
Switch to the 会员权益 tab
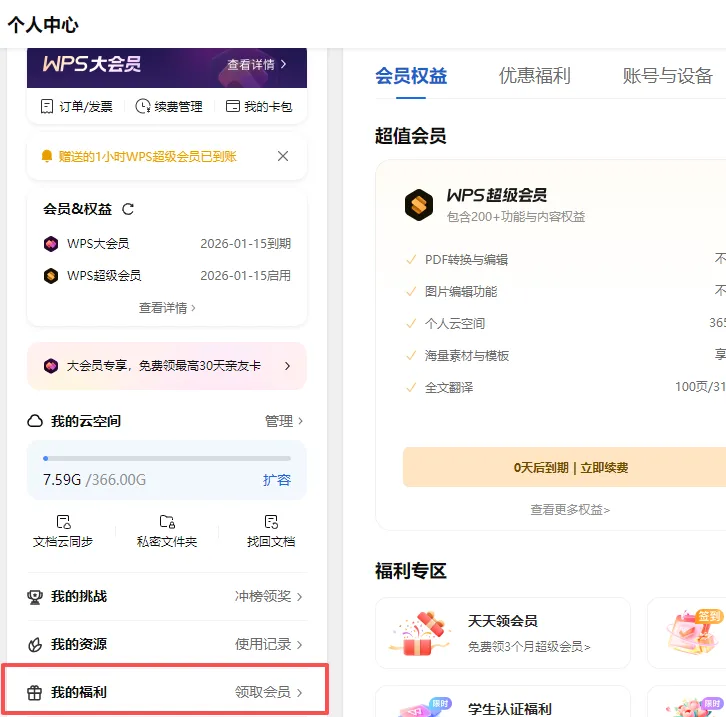pyautogui.click(x=411, y=76)
